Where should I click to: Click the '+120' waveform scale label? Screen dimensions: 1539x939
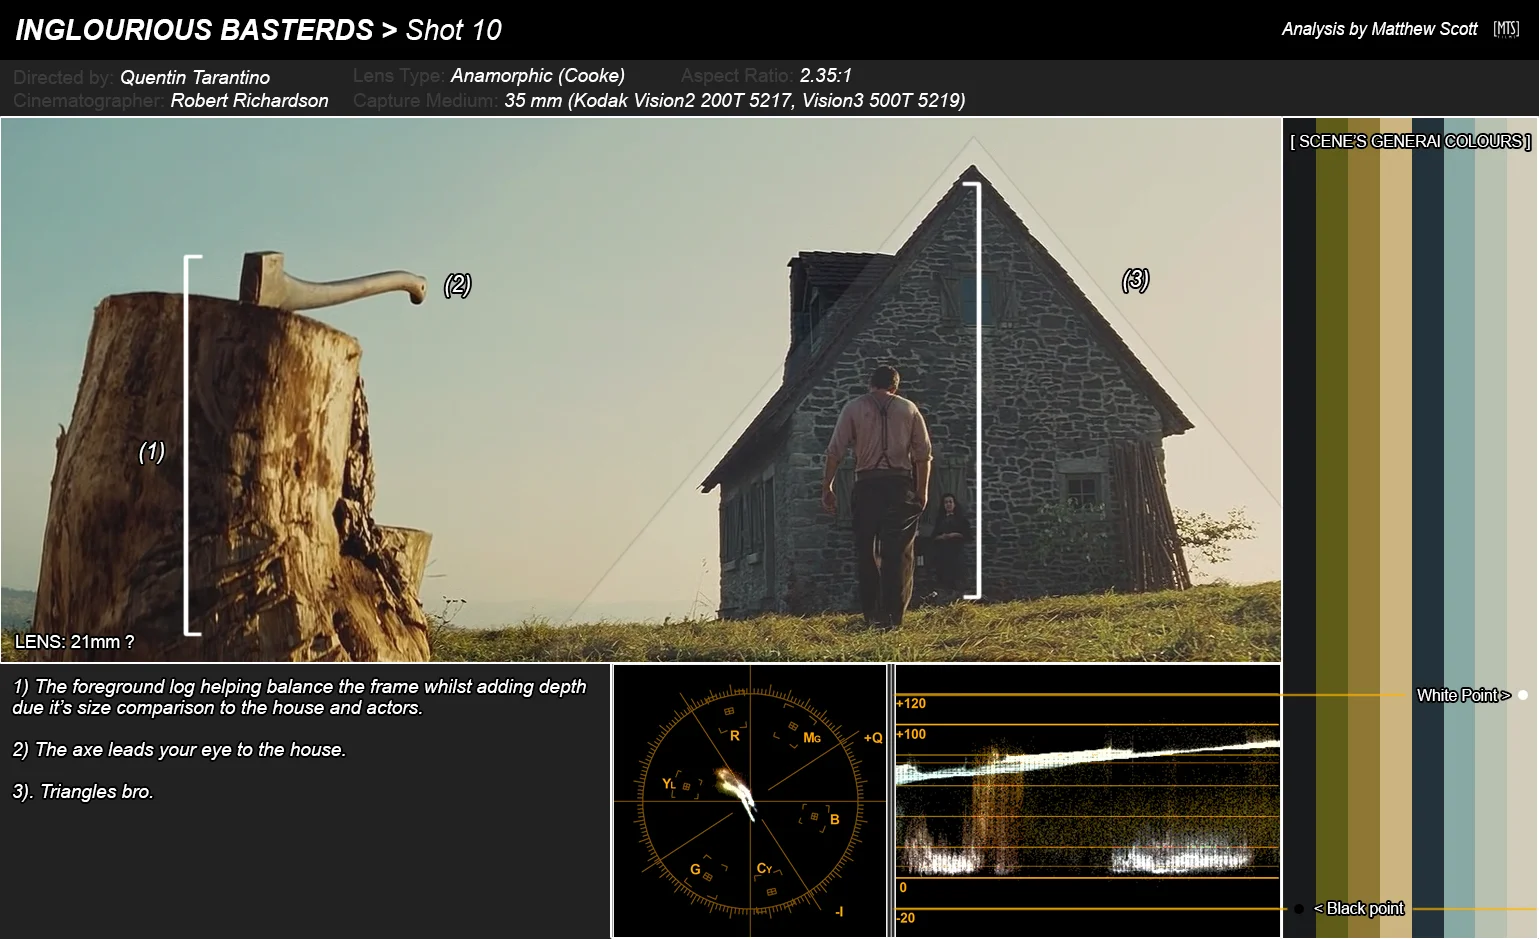point(911,704)
